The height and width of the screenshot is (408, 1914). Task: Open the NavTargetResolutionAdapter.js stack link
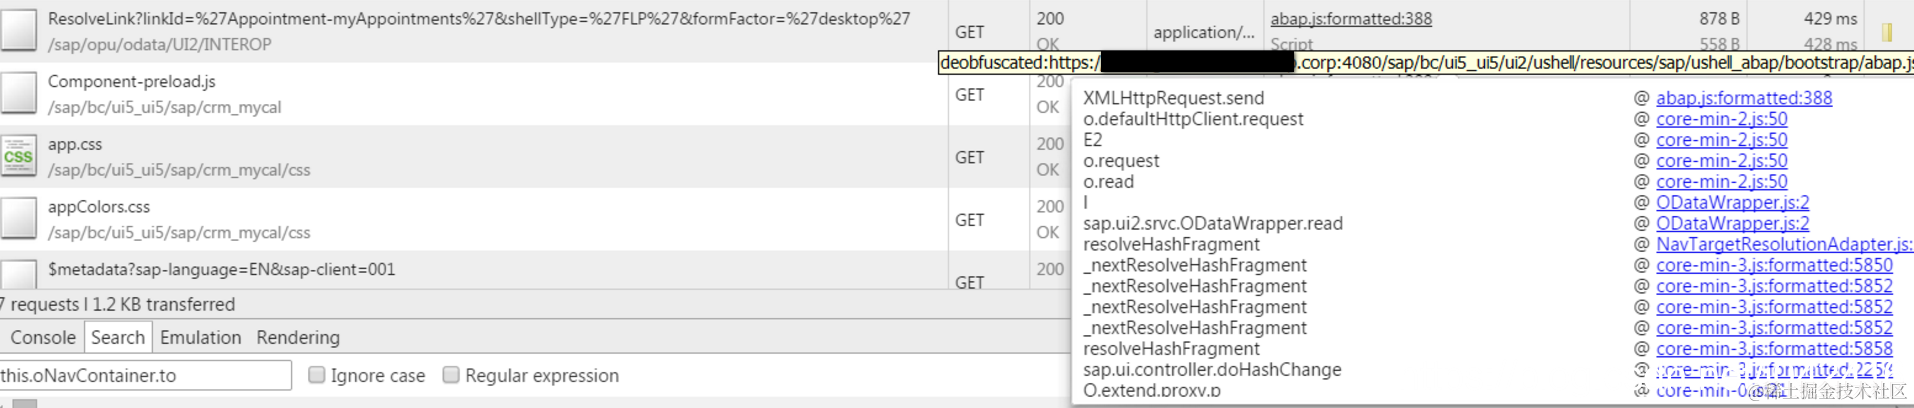tap(1784, 244)
